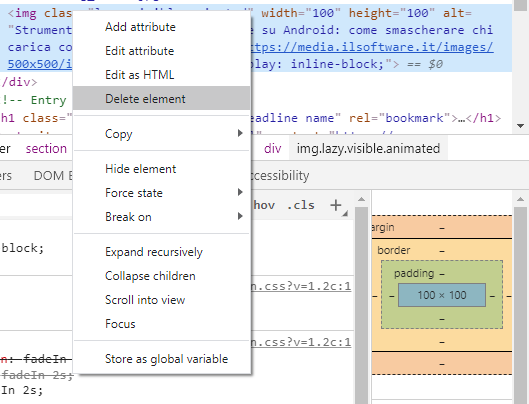Image resolution: width=529 pixels, height=404 pixels.
Task: Open the Copy submenu
Action: pos(162,134)
